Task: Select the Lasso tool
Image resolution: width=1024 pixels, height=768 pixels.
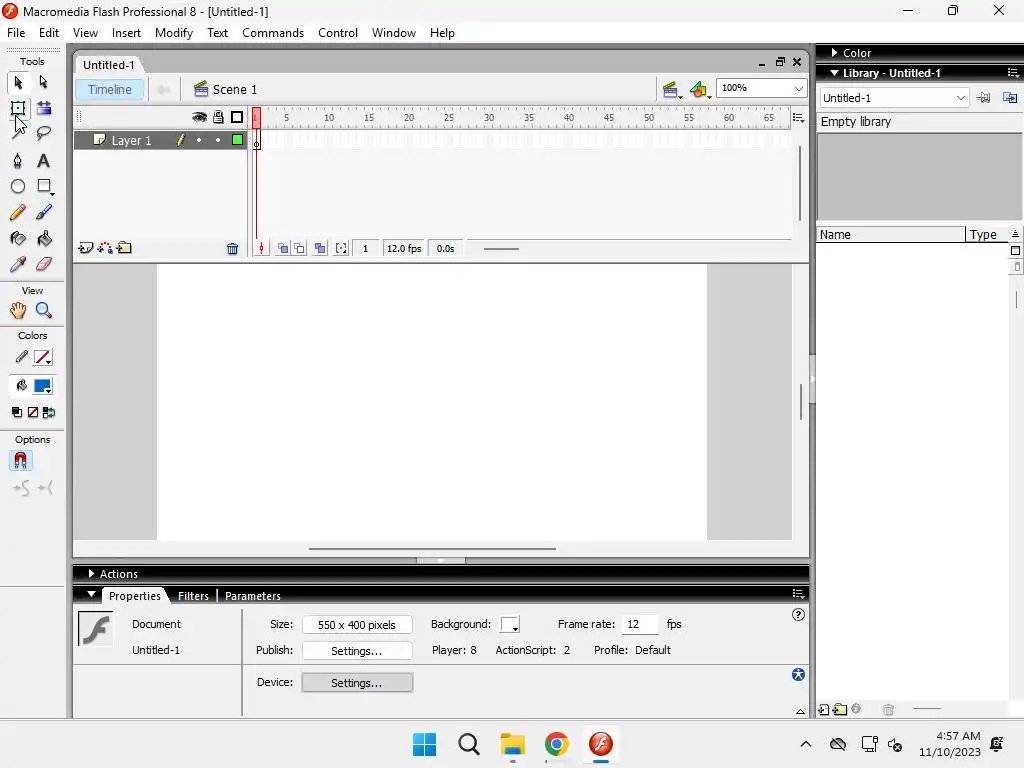Action: click(x=44, y=133)
